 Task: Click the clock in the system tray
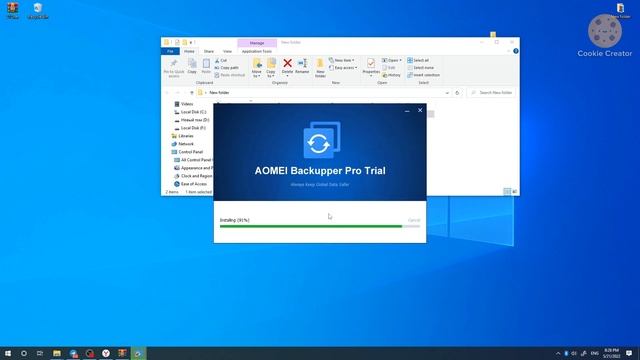611,353
